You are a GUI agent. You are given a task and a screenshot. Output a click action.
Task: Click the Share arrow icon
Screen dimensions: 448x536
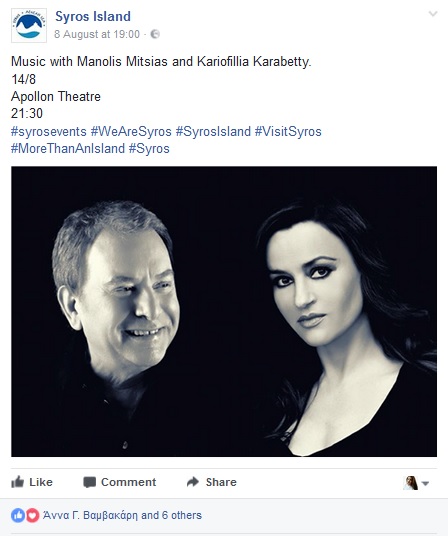193,482
